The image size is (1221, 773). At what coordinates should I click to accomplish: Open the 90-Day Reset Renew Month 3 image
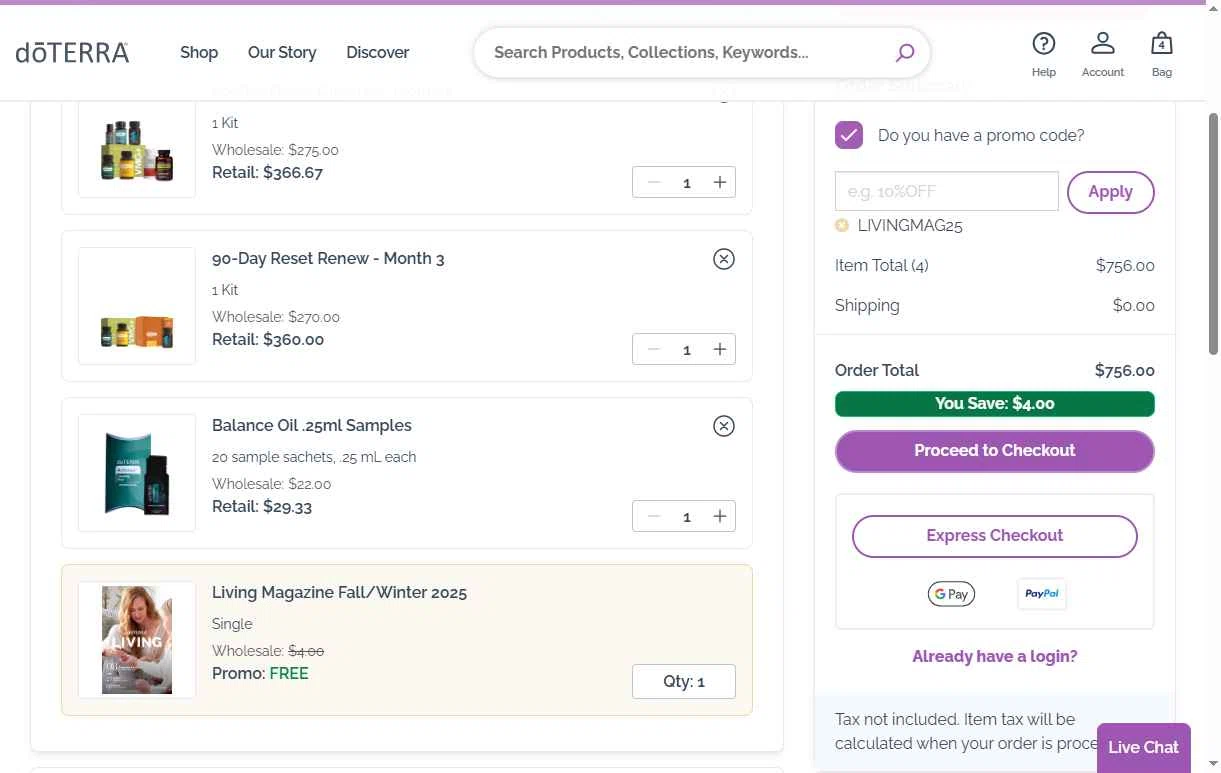click(x=137, y=306)
